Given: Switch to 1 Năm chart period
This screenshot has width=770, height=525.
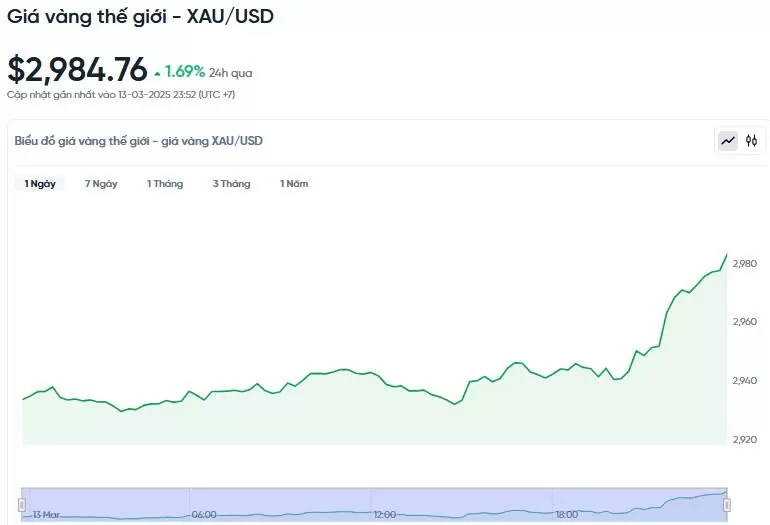Looking at the screenshot, I should (x=294, y=184).
